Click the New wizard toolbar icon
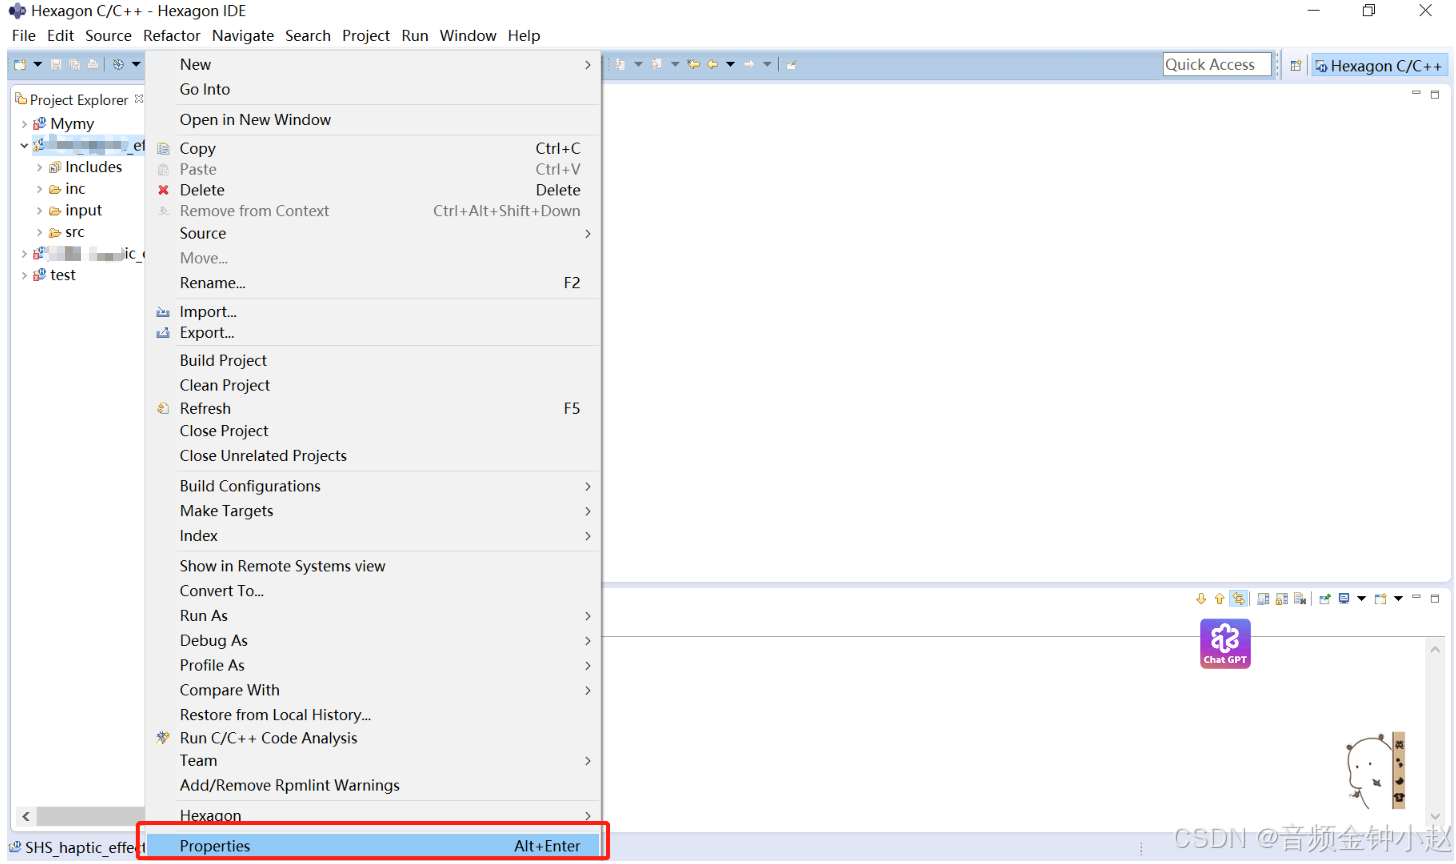This screenshot has width=1456, height=864. coord(20,65)
